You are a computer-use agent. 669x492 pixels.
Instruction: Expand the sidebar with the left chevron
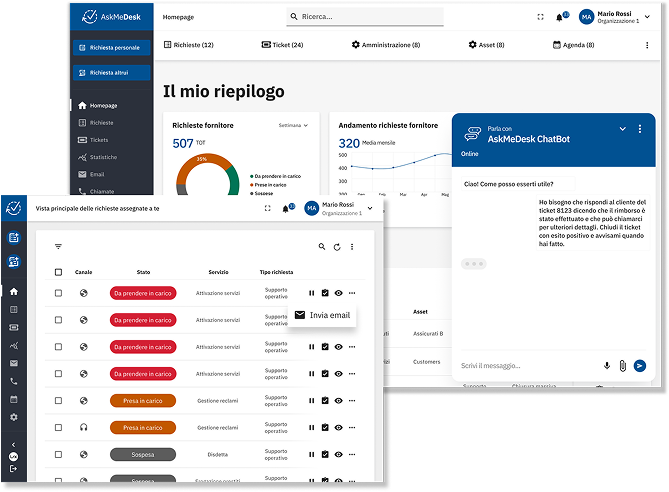coord(13,445)
